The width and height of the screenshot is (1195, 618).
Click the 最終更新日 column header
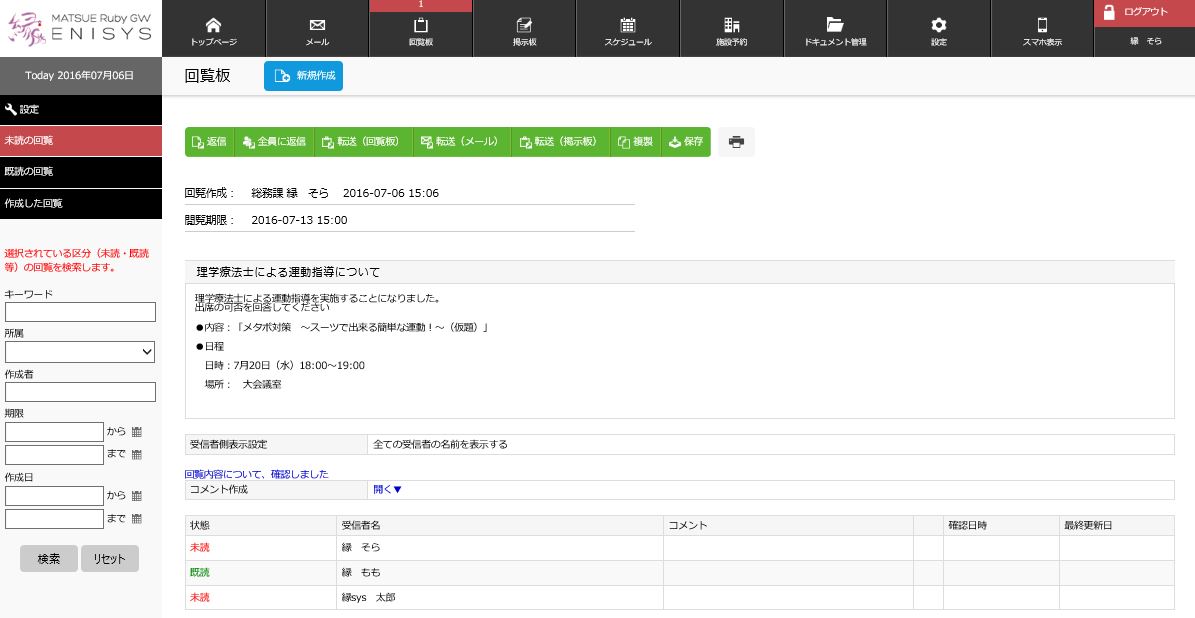[1117, 526]
